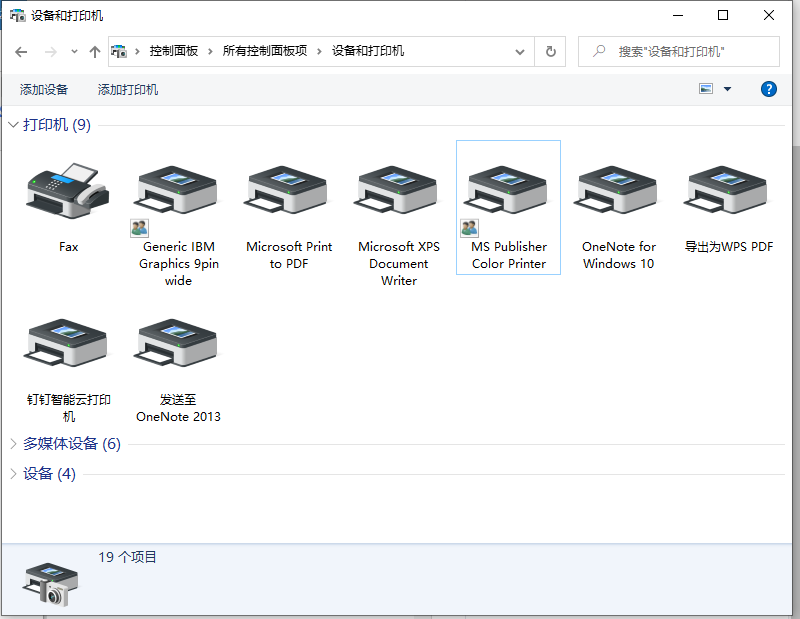Select Generic IBM Graphics 9pin wide printer
This screenshot has height=619, width=800.
(178, 190)
